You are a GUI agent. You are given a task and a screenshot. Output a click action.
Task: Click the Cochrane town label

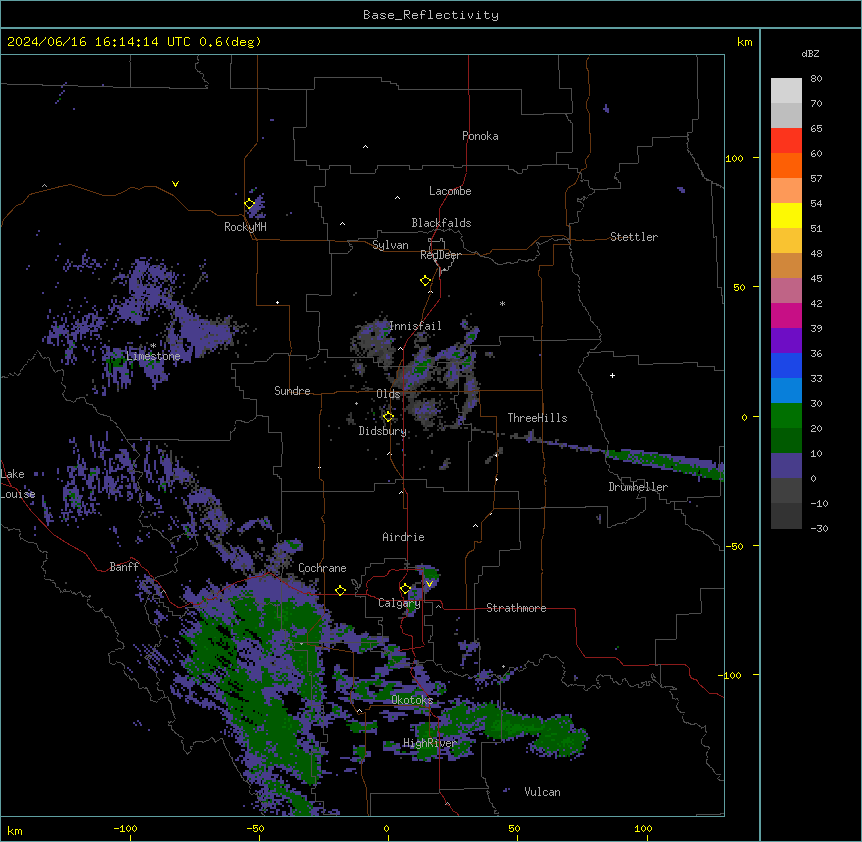[x=322, y=568]
